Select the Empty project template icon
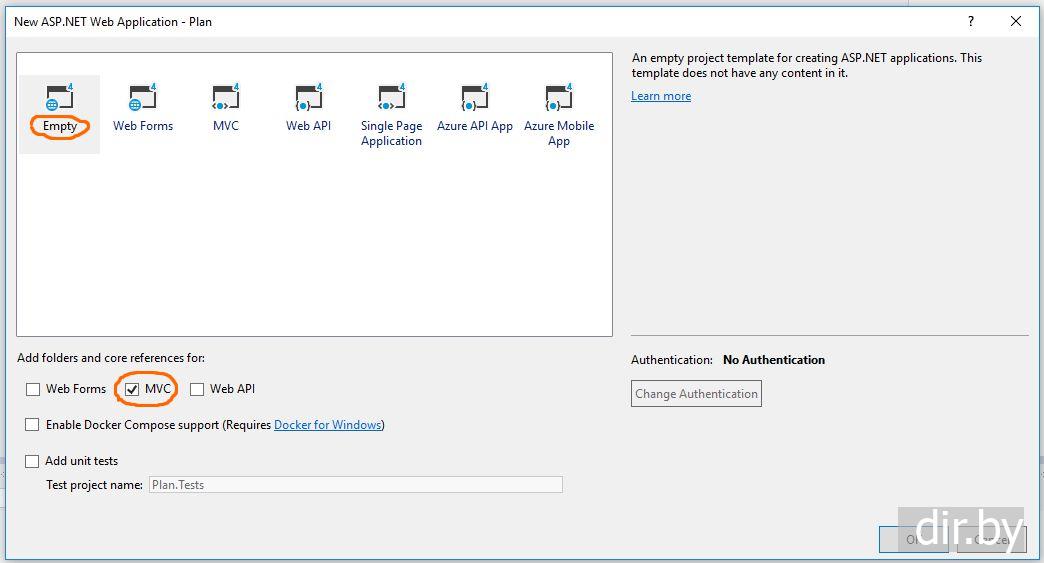Screen dimensions: 1044x563 (59, 97)
